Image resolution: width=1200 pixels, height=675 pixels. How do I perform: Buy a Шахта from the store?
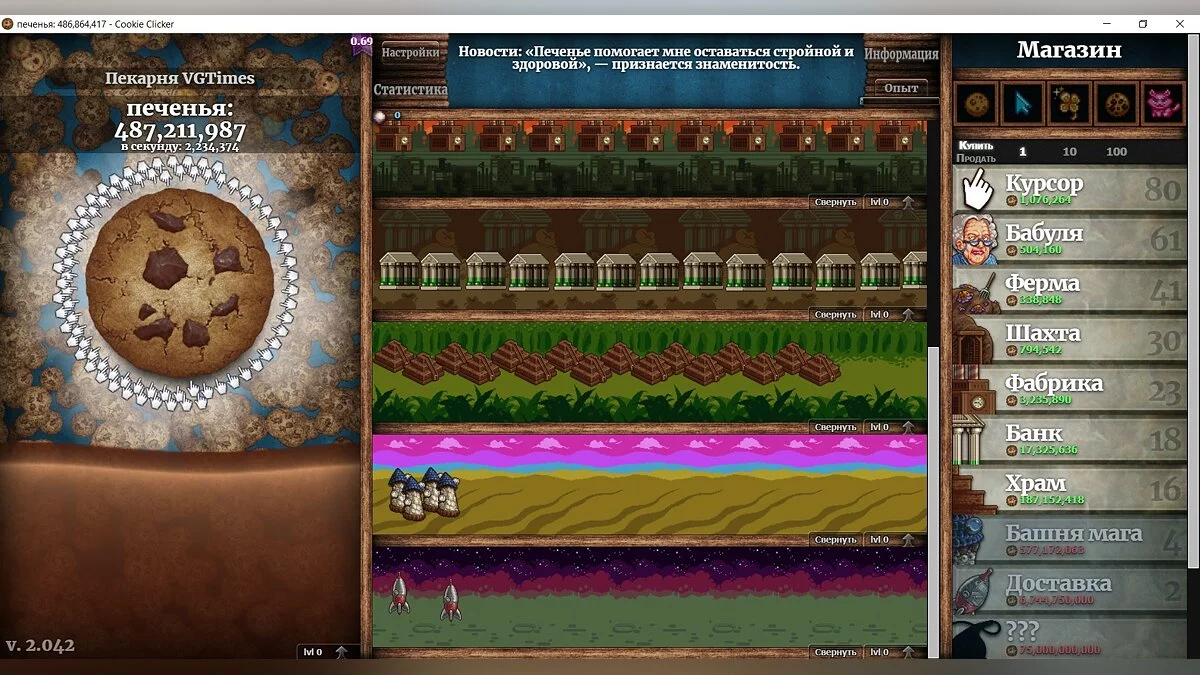[1069, 339]
